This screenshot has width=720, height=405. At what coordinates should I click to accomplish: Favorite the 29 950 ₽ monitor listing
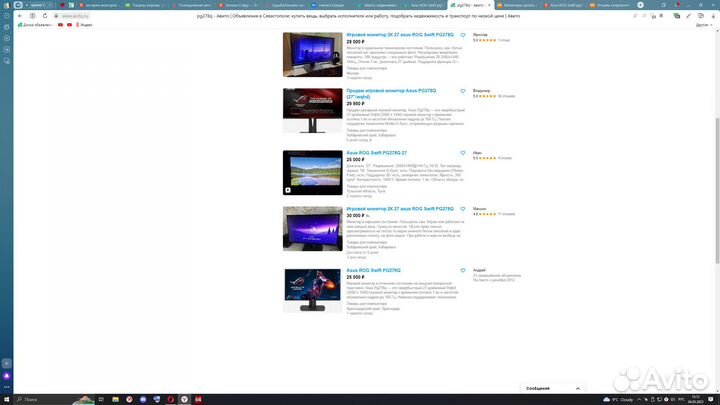click(x=462, y=91)
